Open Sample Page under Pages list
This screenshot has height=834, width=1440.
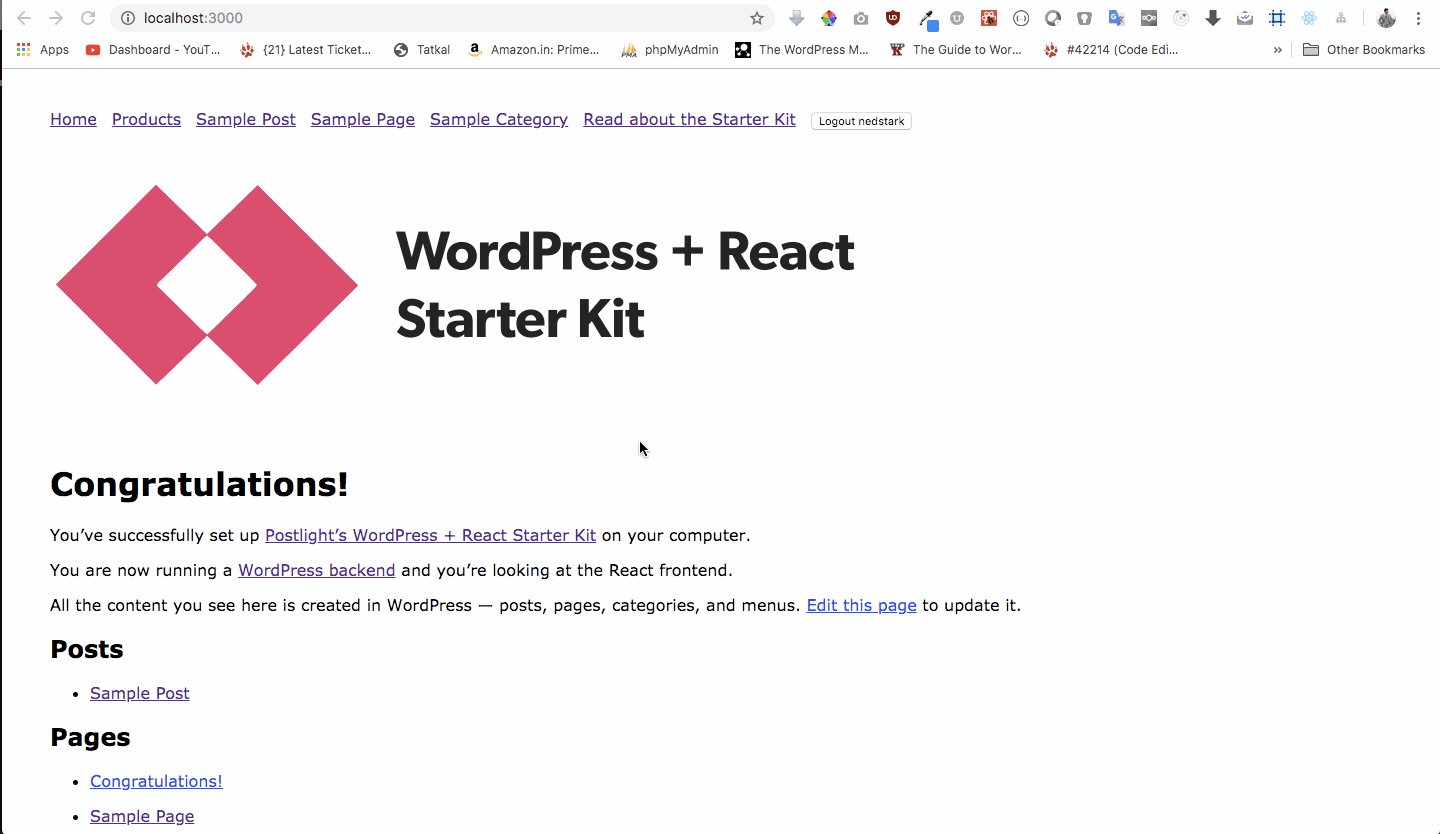point(142,816)
